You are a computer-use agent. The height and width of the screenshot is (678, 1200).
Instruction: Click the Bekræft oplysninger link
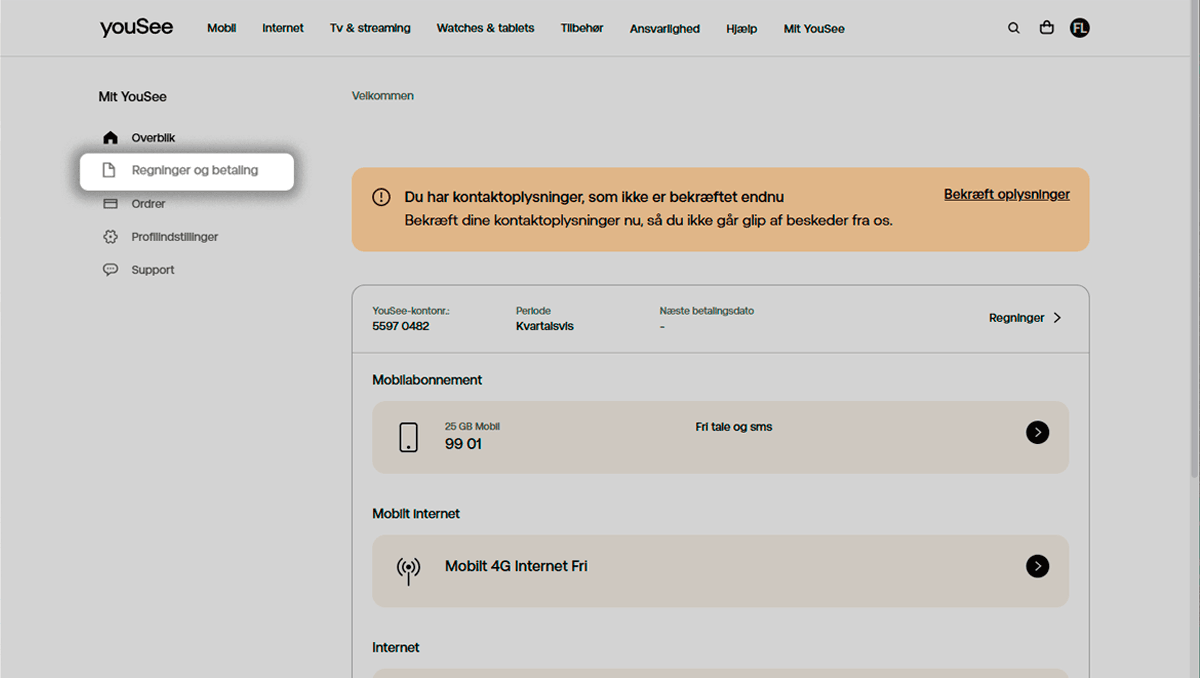point(1006,195)
